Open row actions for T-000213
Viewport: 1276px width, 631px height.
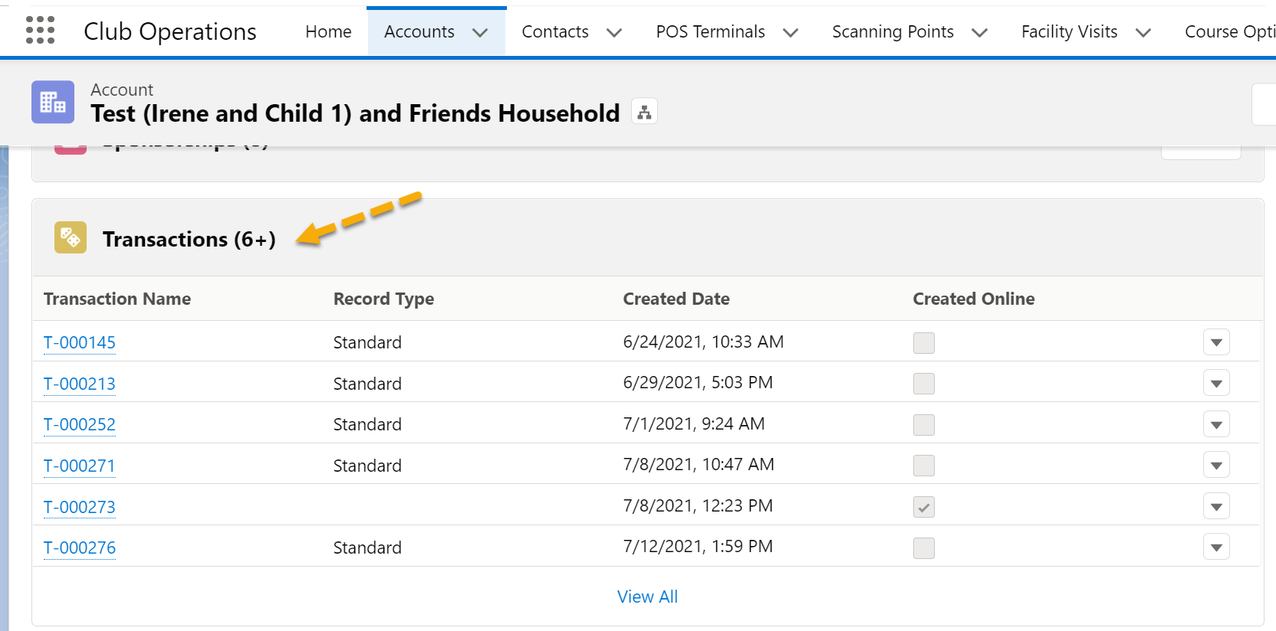pyautogui.click(x=1215, y=383)
